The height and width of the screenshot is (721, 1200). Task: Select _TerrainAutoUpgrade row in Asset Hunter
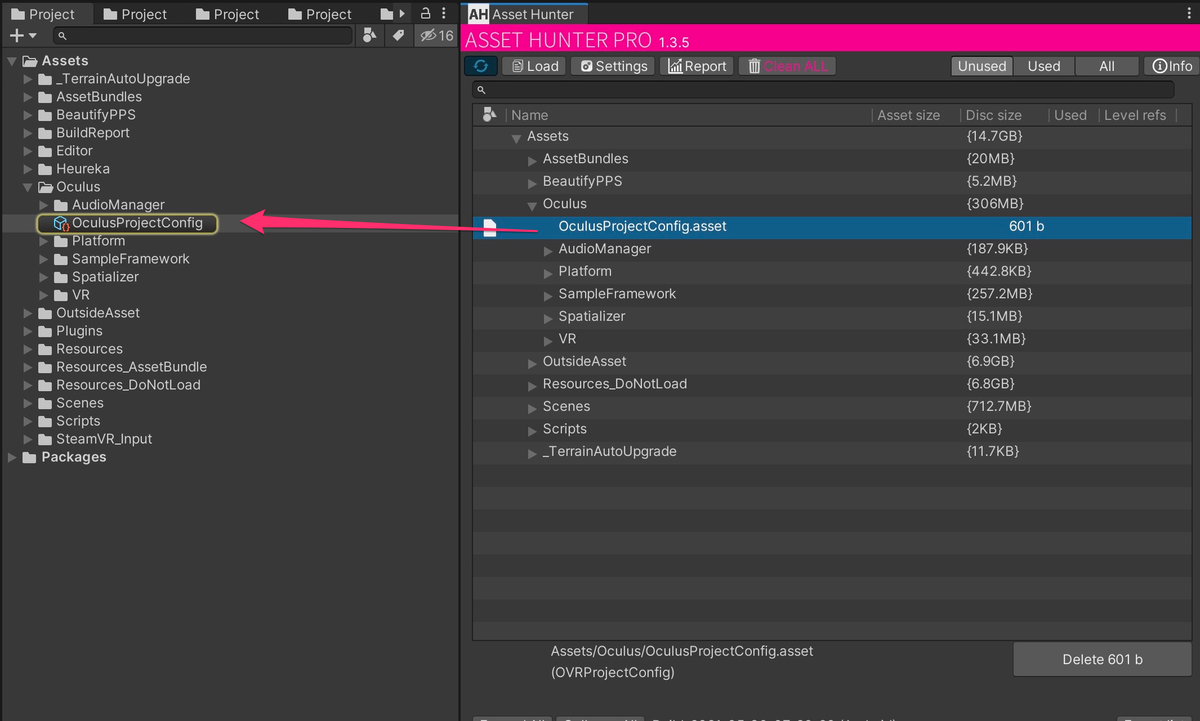[833, 452]
